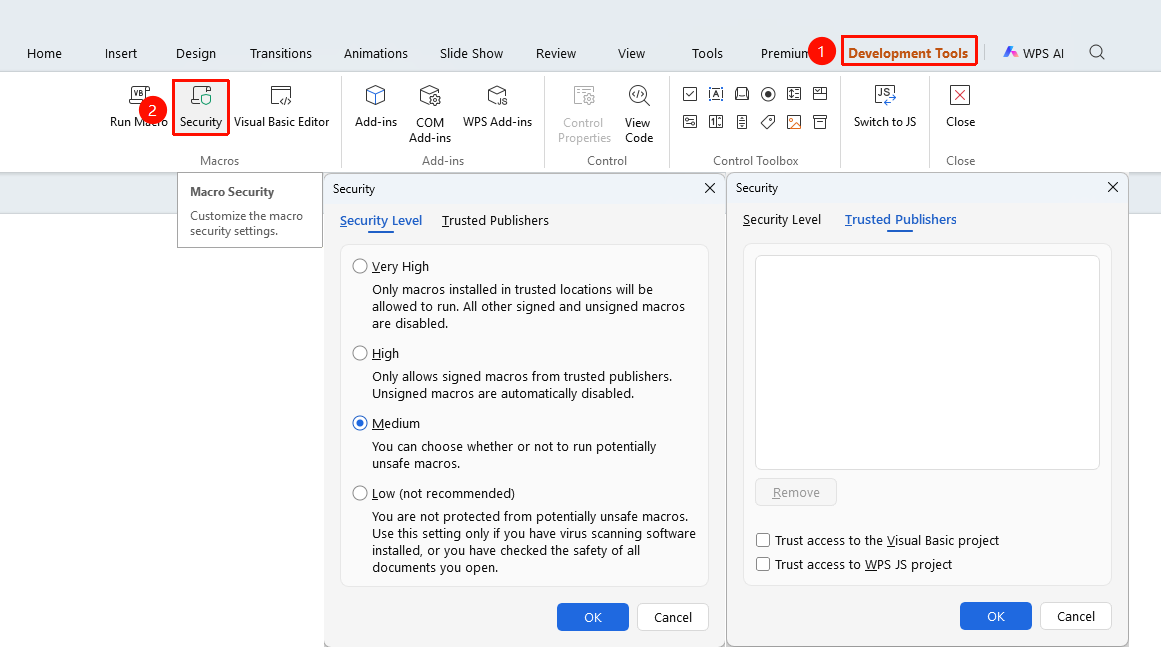
Task: Insert a Check Box control from Control Toolbox
Action: click(x=690, y=94)
